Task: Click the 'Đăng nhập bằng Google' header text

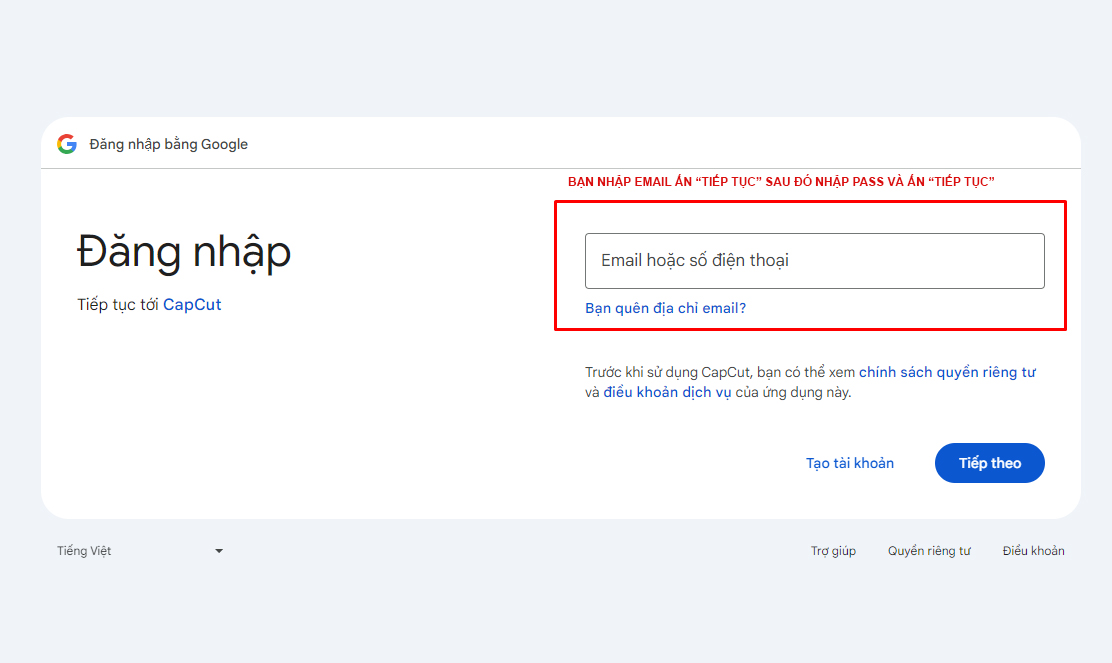Action: [169, 144]
